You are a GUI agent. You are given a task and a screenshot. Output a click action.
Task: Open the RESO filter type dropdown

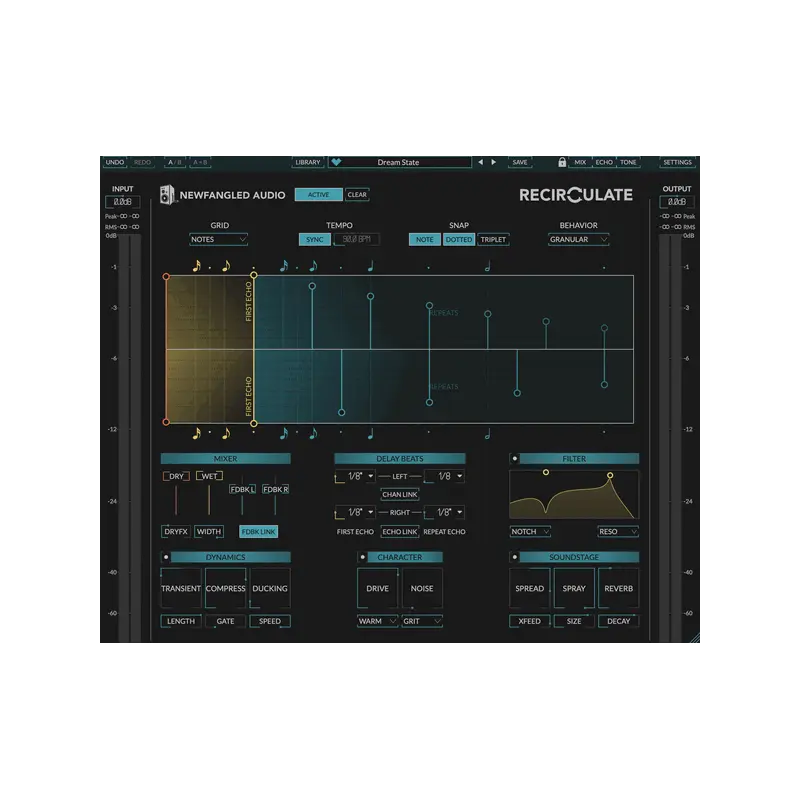(x=618, y=532)
